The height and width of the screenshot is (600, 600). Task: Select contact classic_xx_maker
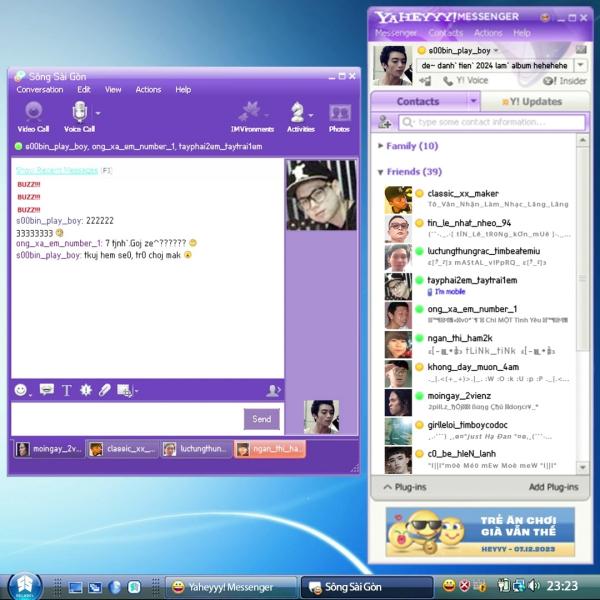pyautogui.click(x=478, y=199)
